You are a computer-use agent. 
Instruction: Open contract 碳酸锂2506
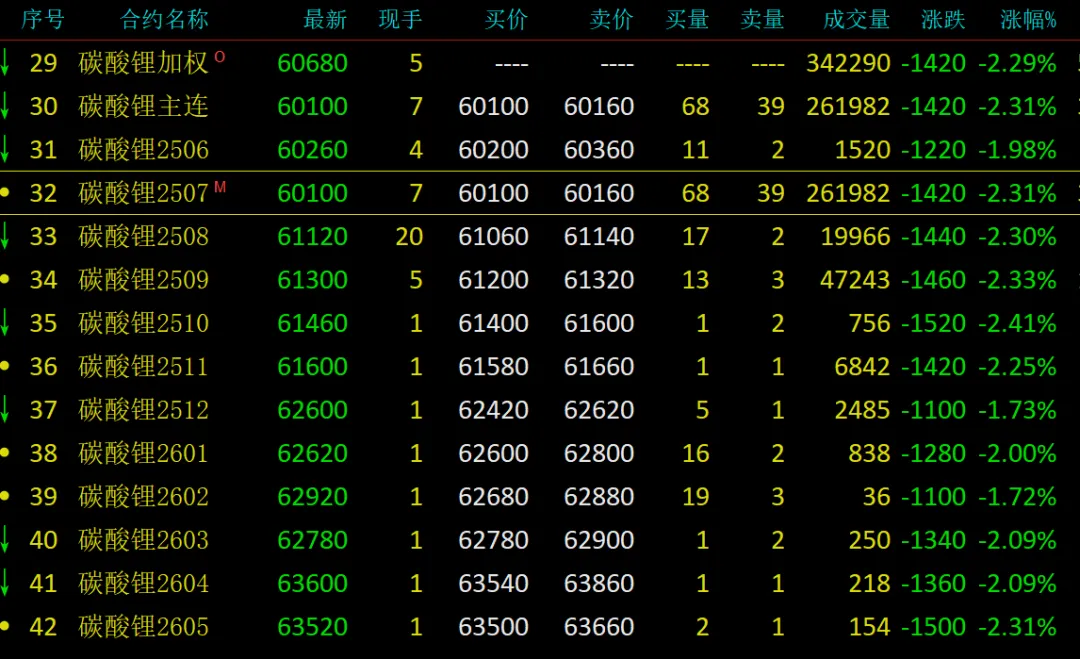(x=143, y=149)
